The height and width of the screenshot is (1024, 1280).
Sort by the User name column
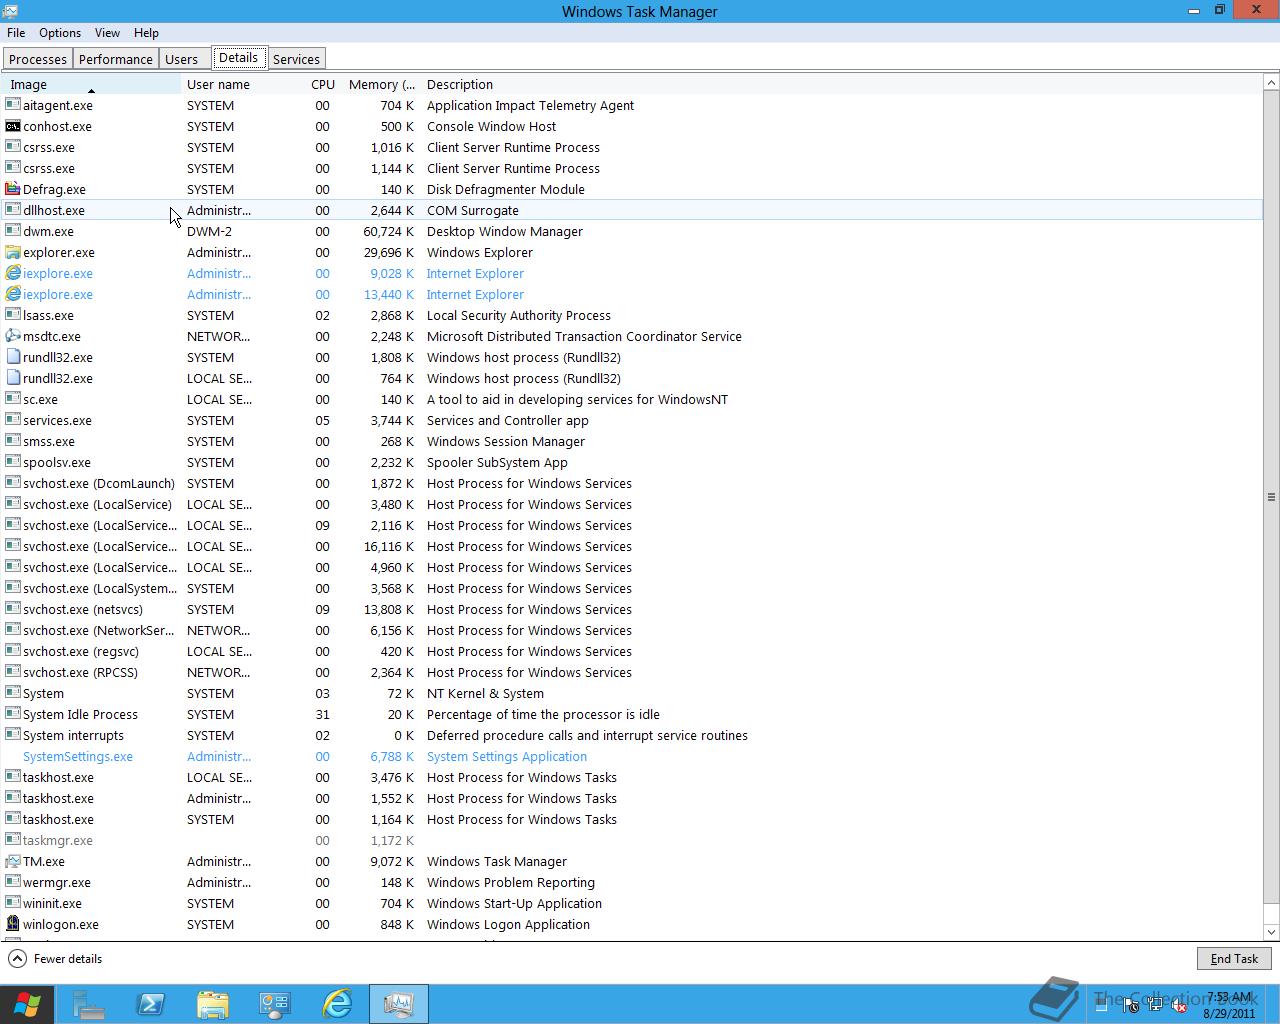click(x=245, y=85)
